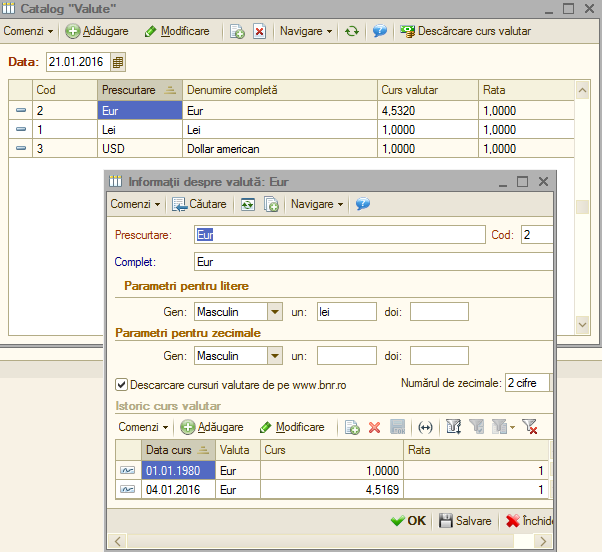Click the Data field showing 21.01.2016
Image resolution: width=602 pixels, height=552 pixels.
point(78,62)
